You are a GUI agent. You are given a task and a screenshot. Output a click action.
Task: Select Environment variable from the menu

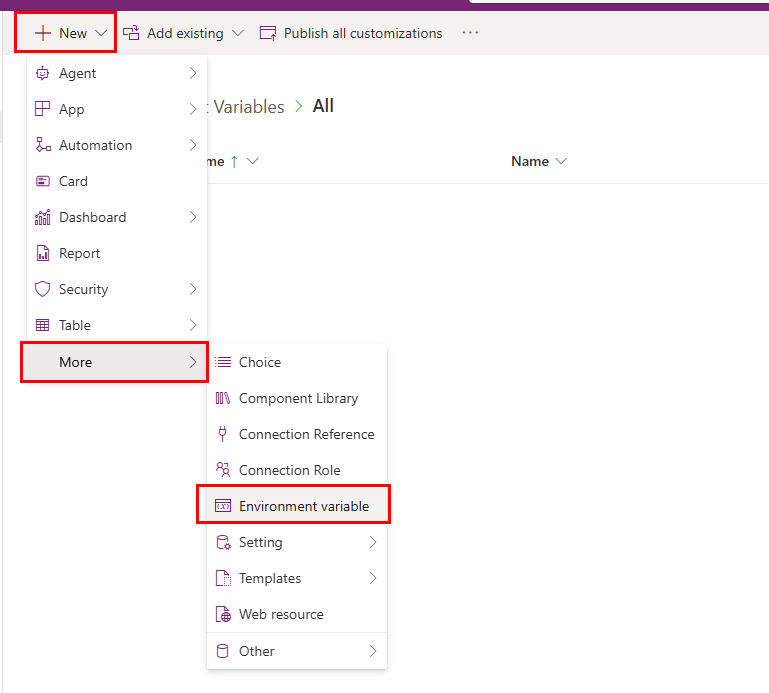(303, 506)
